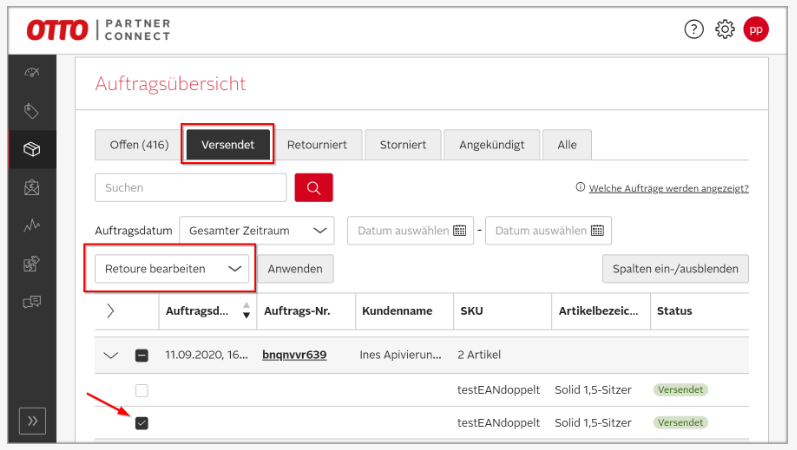Click the 2 Artikel cell
797x450 pixels.
coord(479,355)
